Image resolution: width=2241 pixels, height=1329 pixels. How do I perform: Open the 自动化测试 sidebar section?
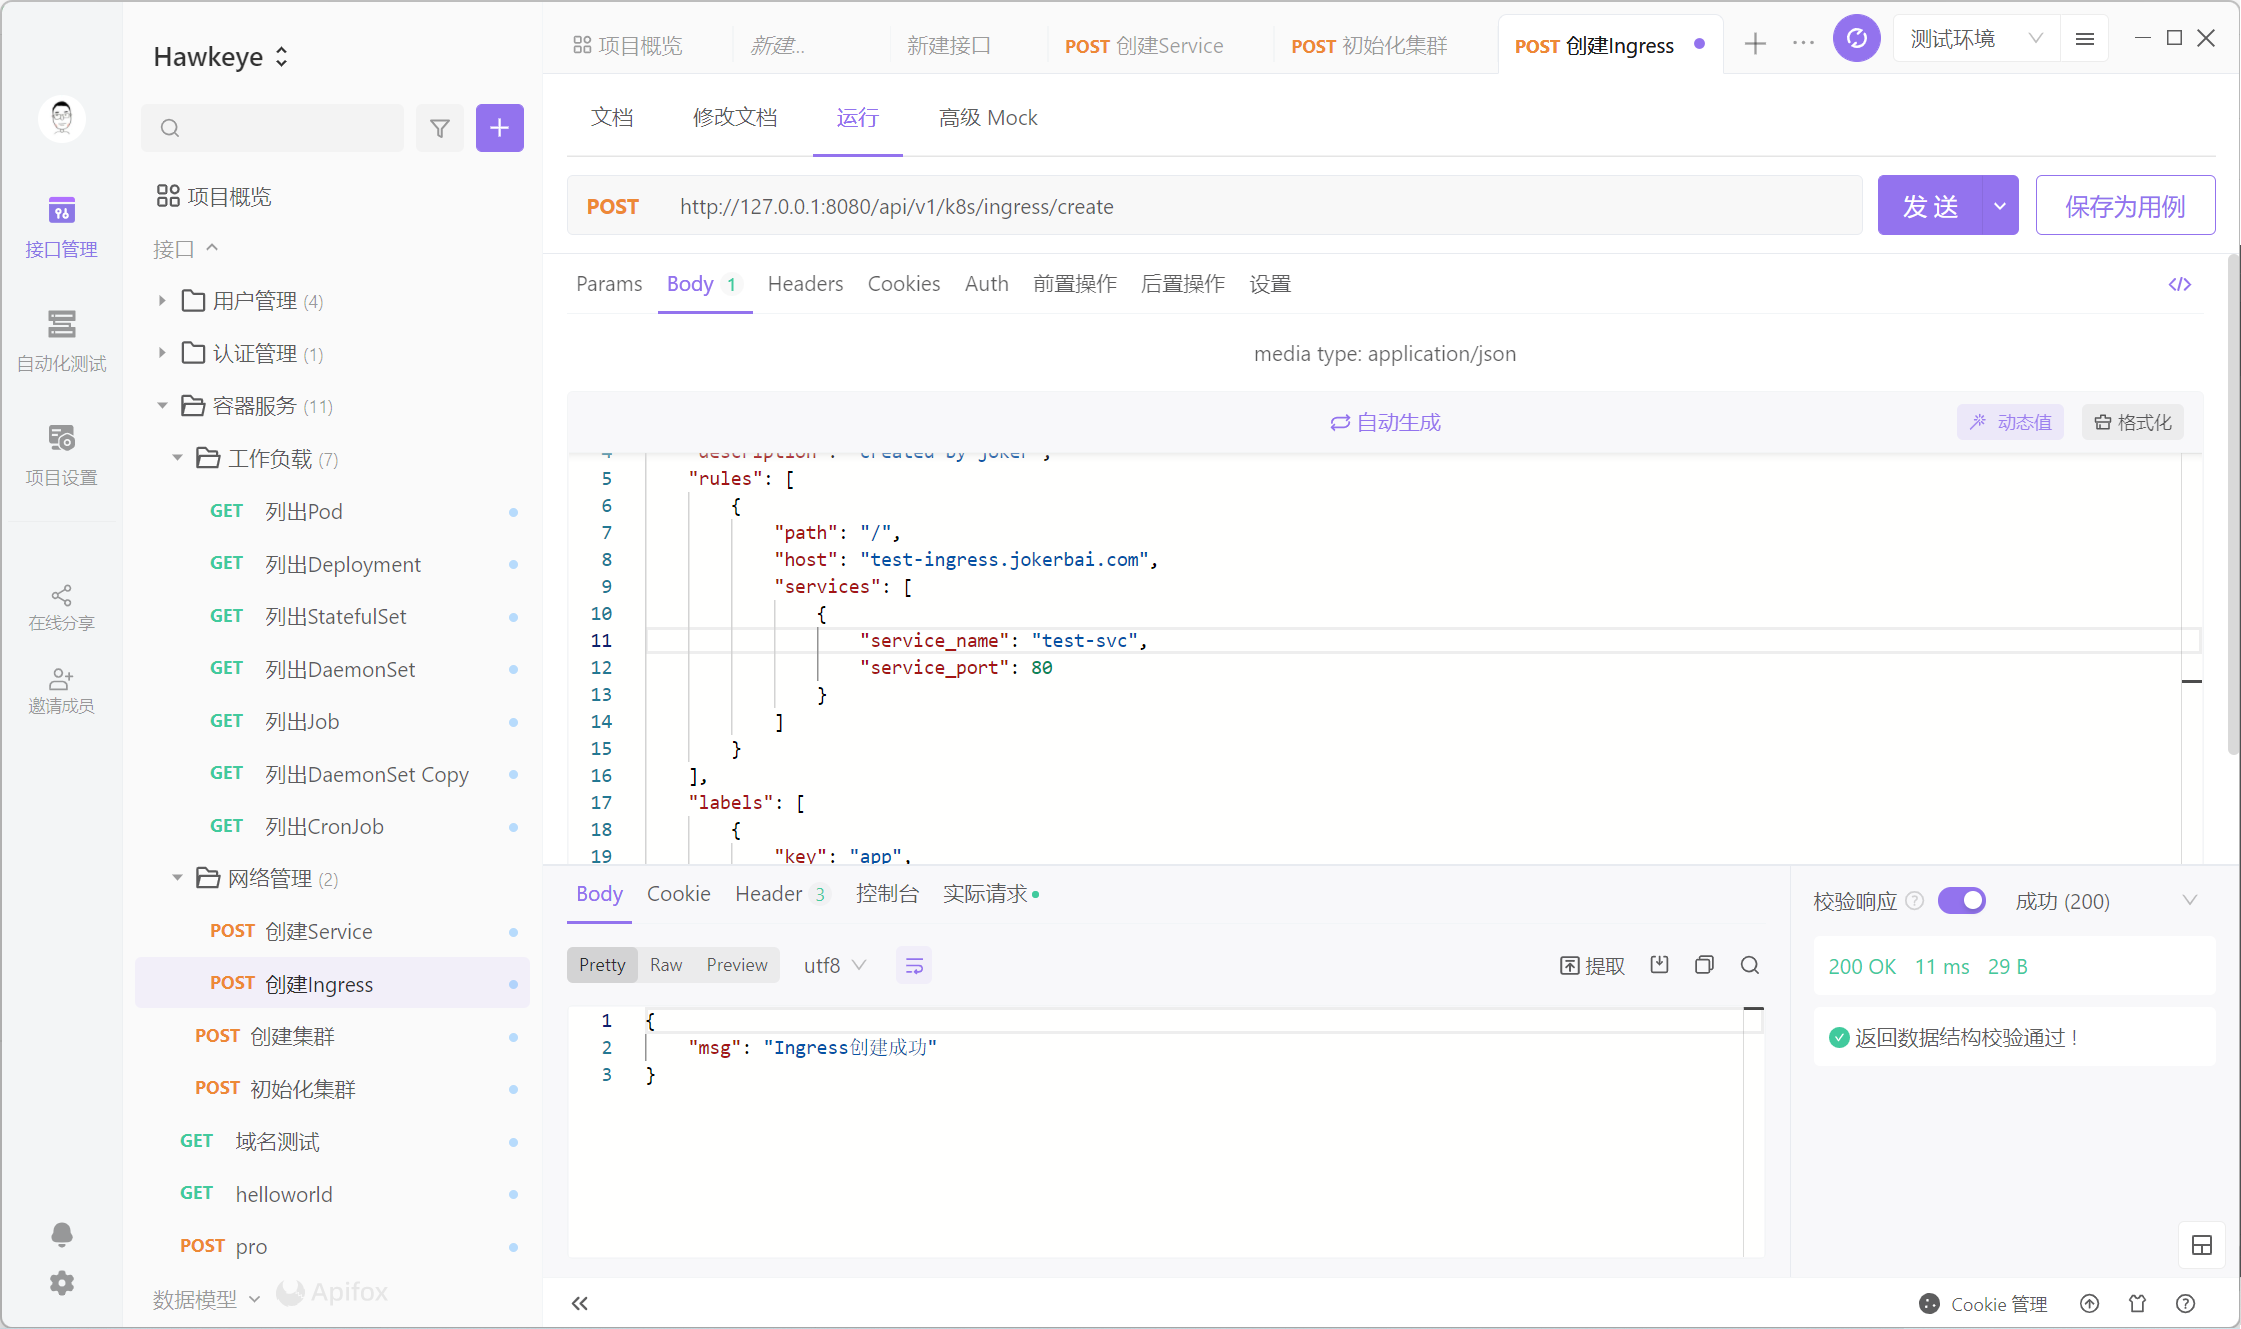61,341
